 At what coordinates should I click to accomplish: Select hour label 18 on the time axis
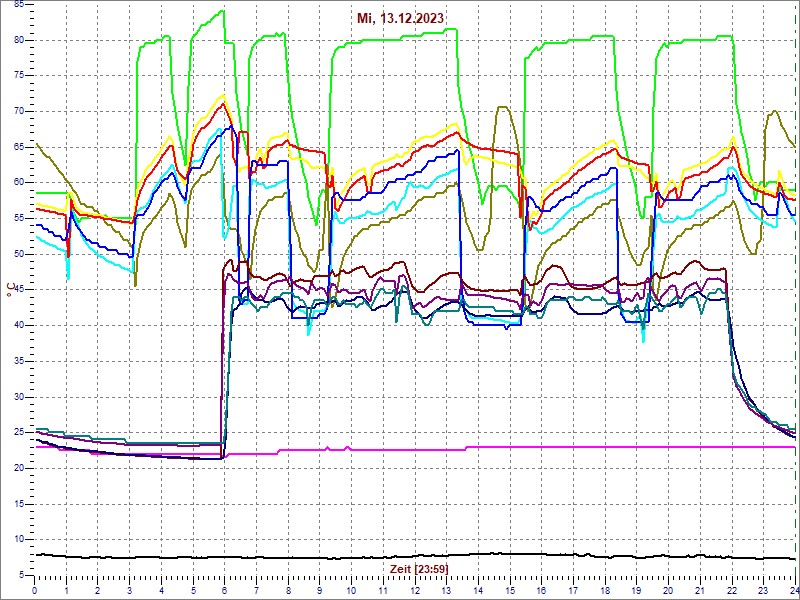pos(606,589)
